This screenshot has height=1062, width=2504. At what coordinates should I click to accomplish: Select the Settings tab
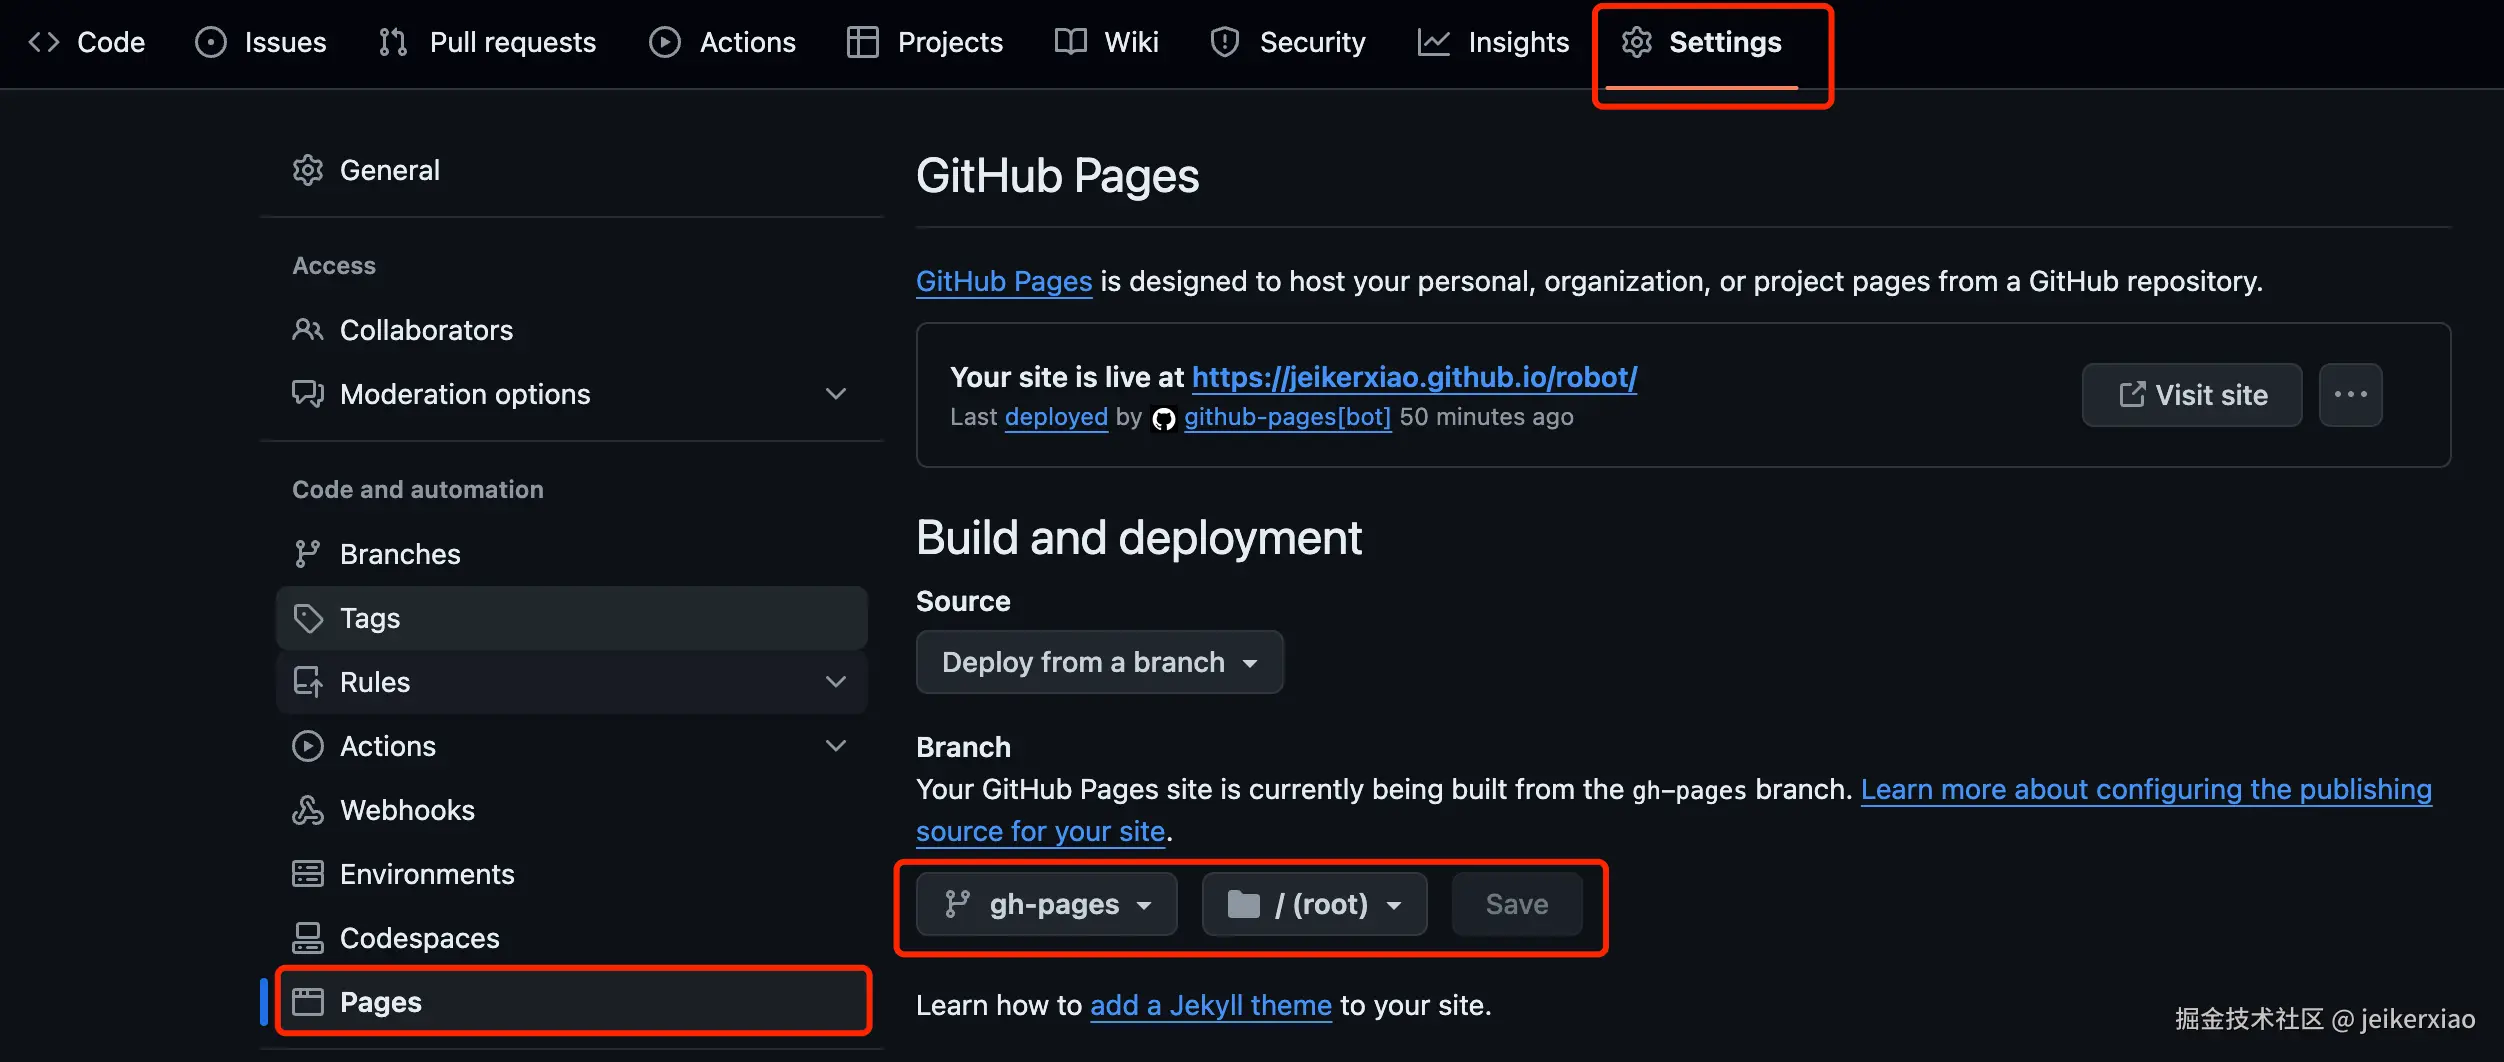click(x=1702, y=42)
